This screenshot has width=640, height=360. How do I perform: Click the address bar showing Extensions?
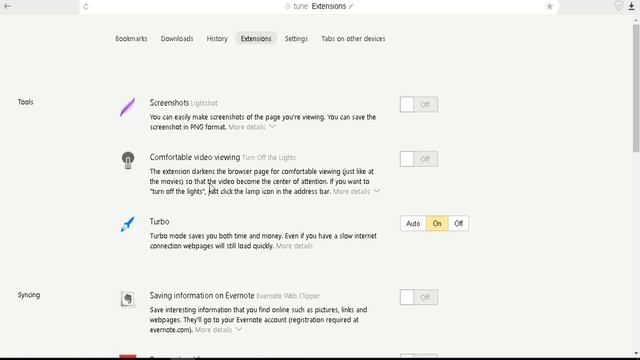click(x=318, y=7)
